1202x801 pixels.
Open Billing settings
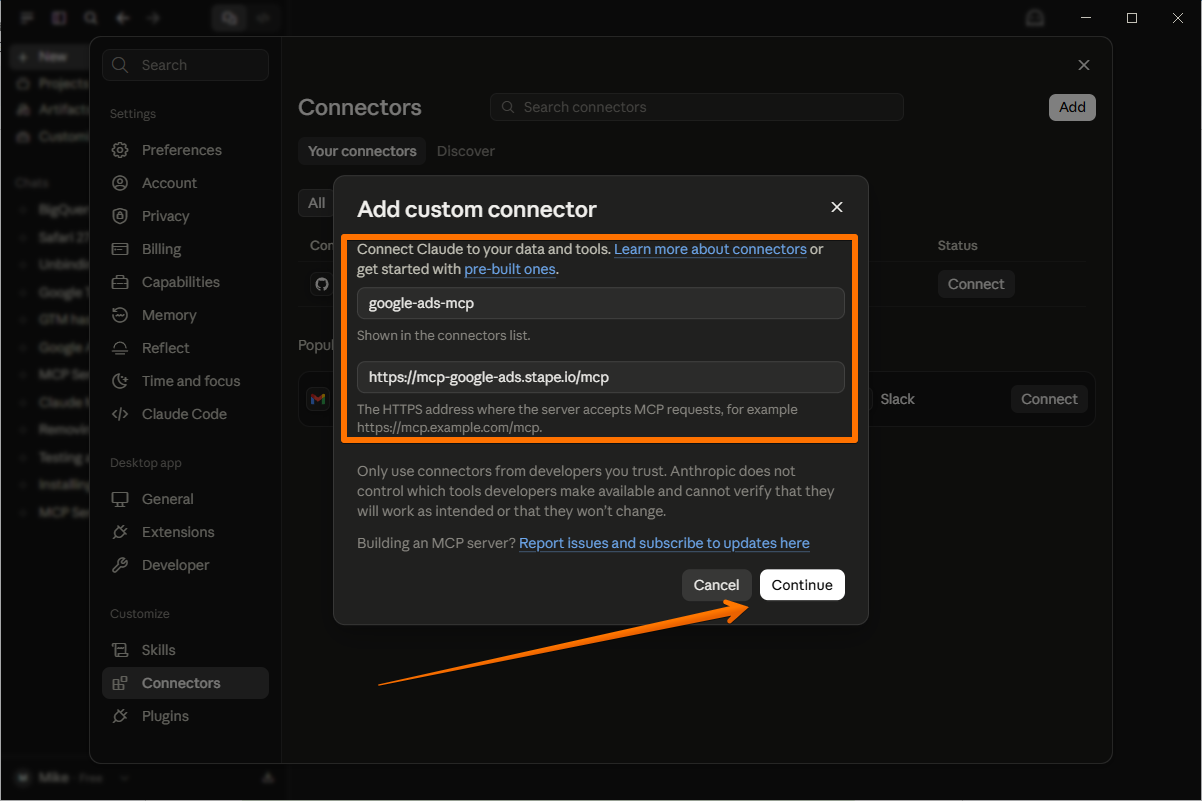pos(185,249)
